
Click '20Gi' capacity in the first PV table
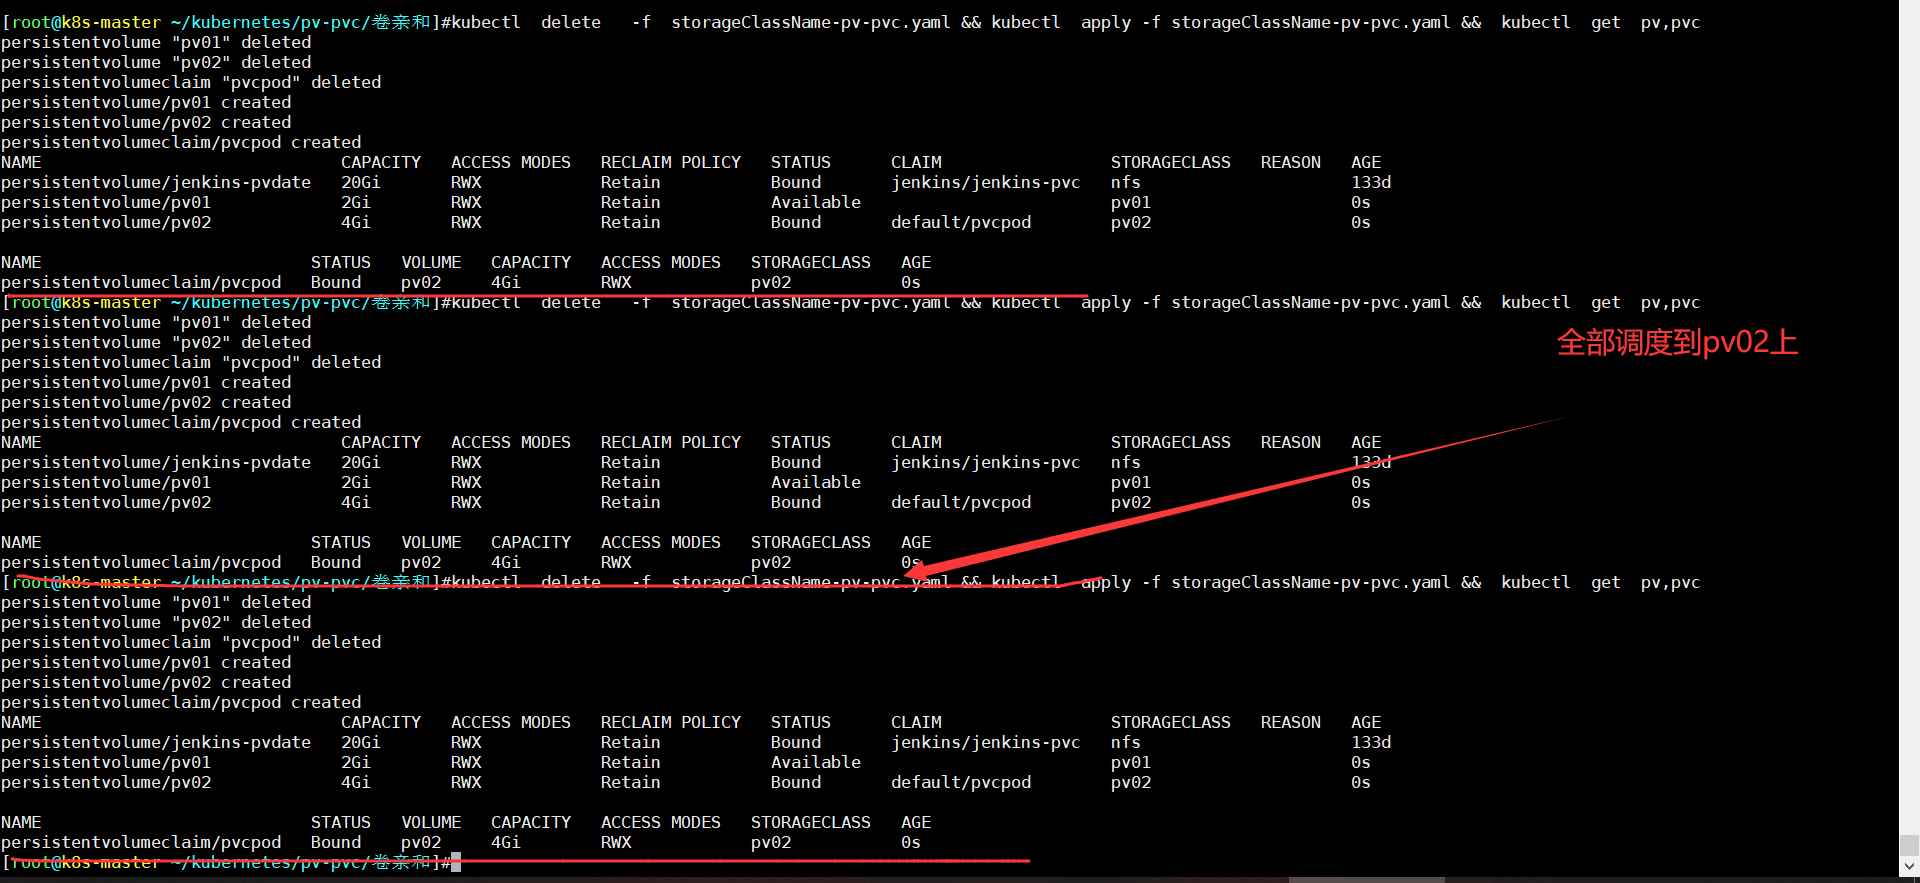(x=361, y=182)
